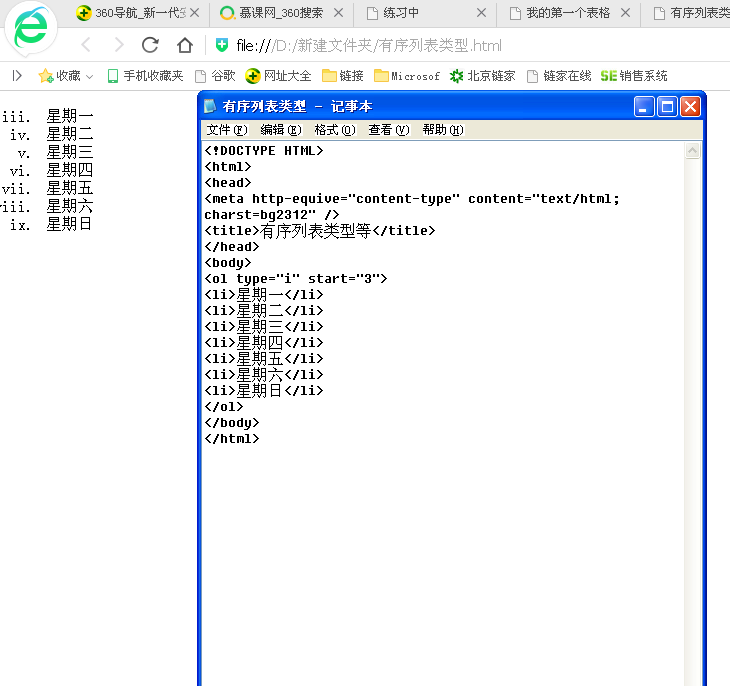
Task: Click the Notepad title bar icon
Action: point(210,106)
